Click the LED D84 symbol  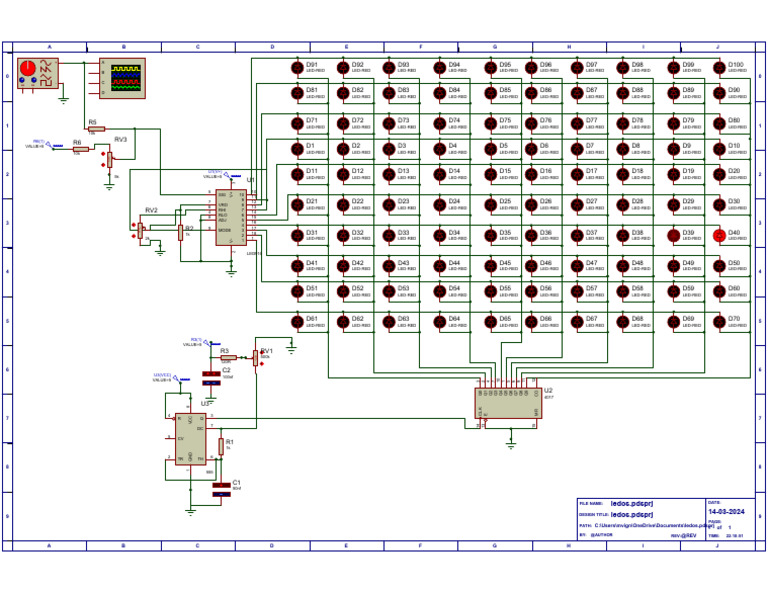(440, 93)
